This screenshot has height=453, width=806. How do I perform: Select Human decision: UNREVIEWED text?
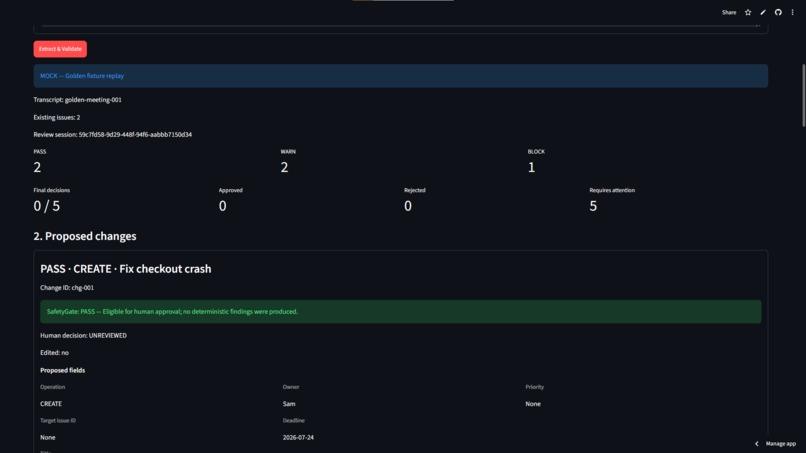83,335
